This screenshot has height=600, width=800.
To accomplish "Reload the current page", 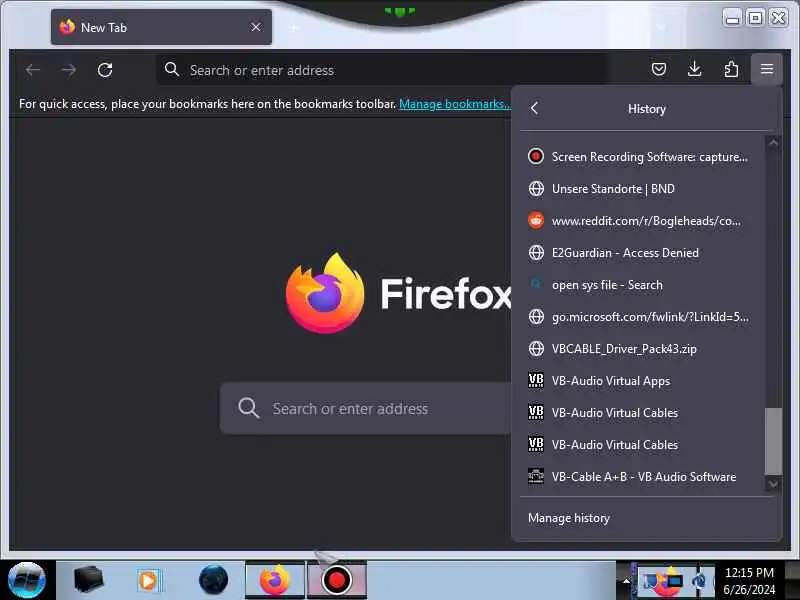I will click(x=105, y=70).
